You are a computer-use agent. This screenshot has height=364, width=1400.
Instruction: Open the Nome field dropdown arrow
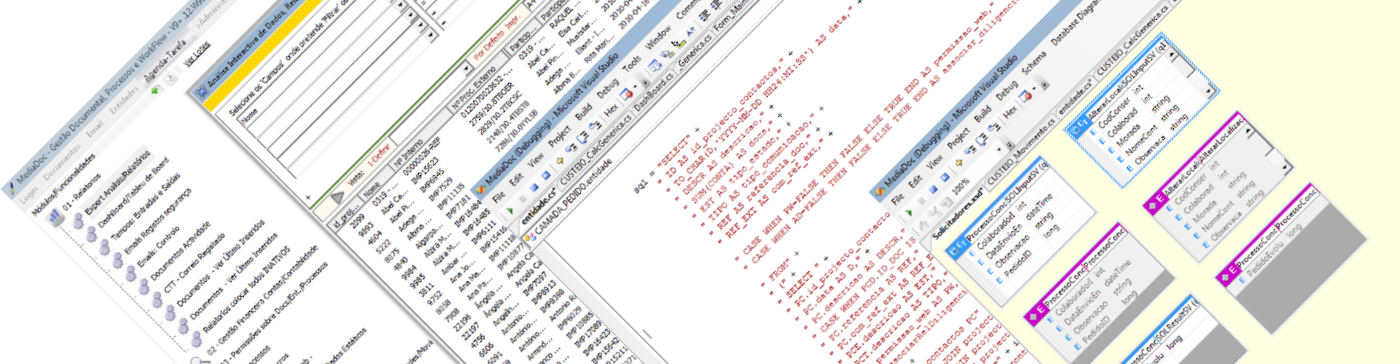[400, 5]
